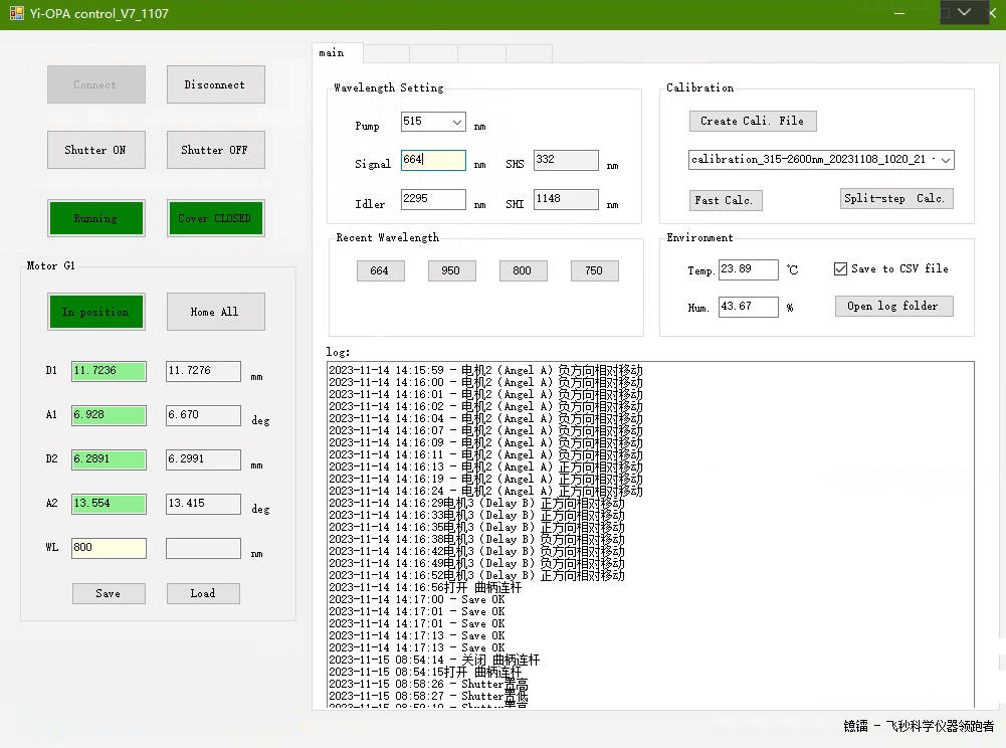
Task: Click the Create Cali. File button
Action: (x=752, y=121)
